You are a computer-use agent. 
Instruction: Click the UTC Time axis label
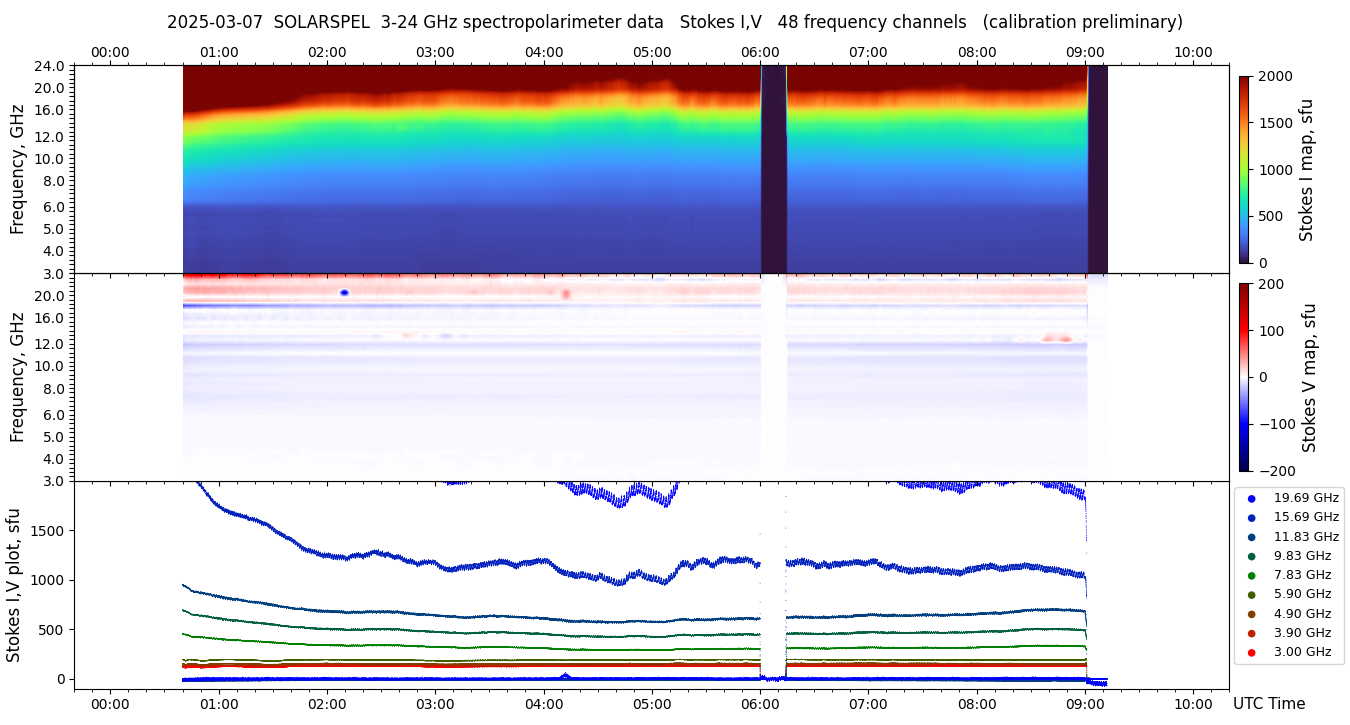point(1268,704)
